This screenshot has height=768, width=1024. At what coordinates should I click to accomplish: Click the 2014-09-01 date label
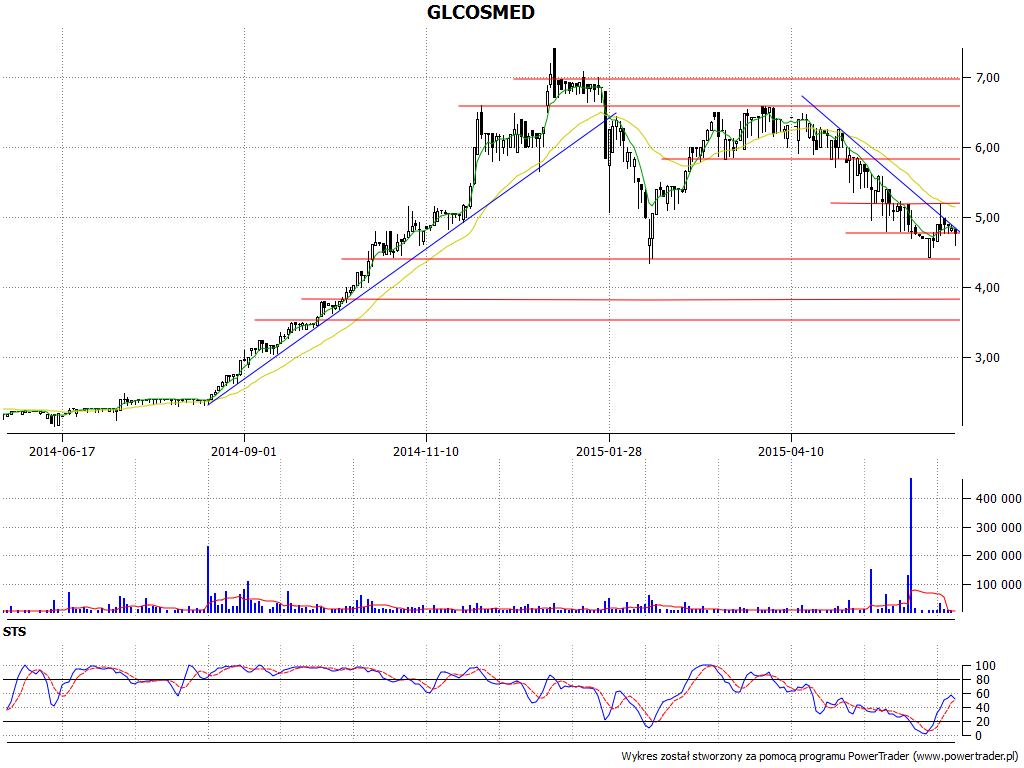coord(244,451)
